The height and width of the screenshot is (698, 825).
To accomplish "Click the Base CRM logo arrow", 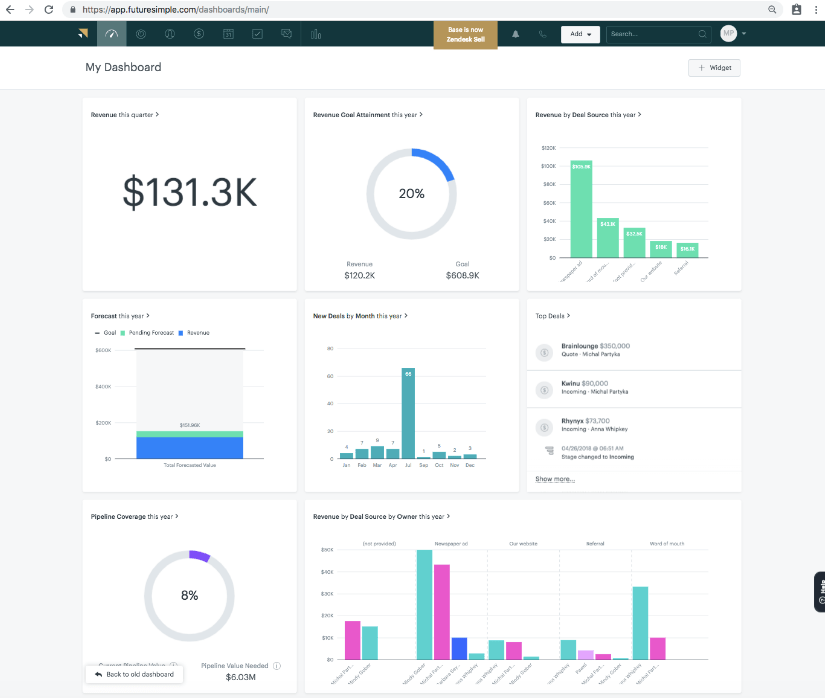I will [x=83, y=33].
